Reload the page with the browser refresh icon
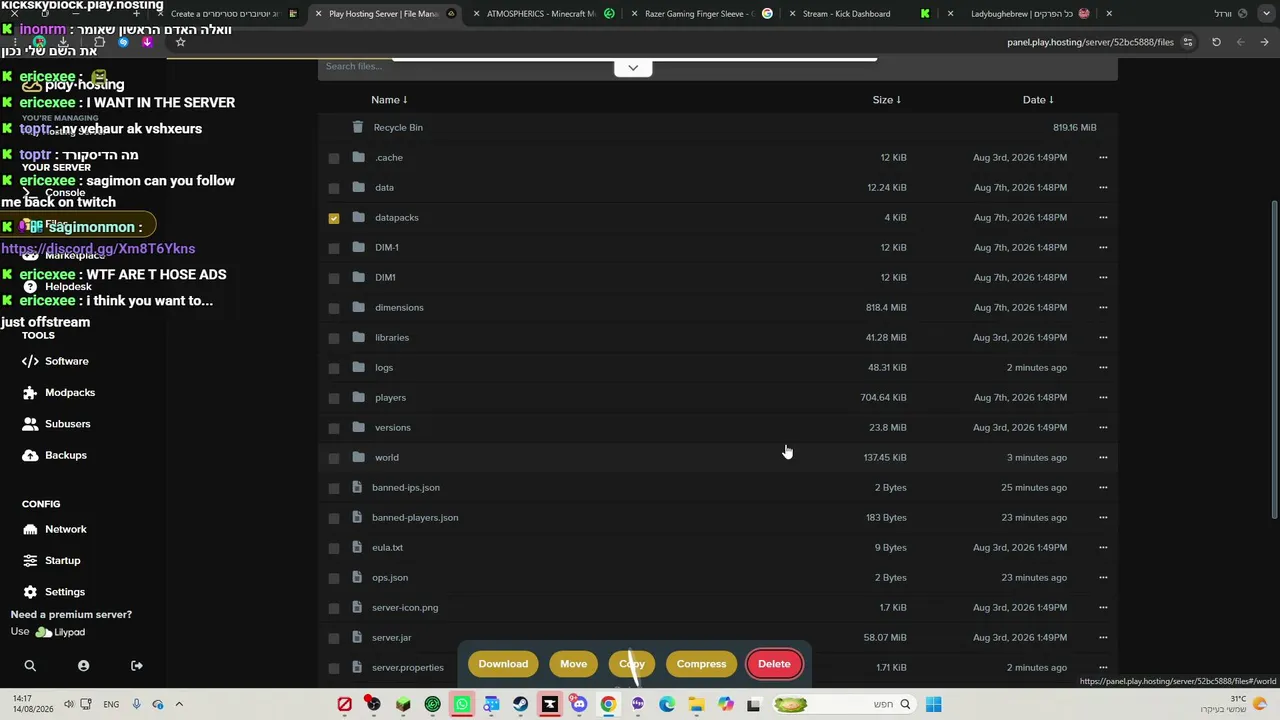The height and width of the screenshot is (720, 1280). click(1216, 42)
